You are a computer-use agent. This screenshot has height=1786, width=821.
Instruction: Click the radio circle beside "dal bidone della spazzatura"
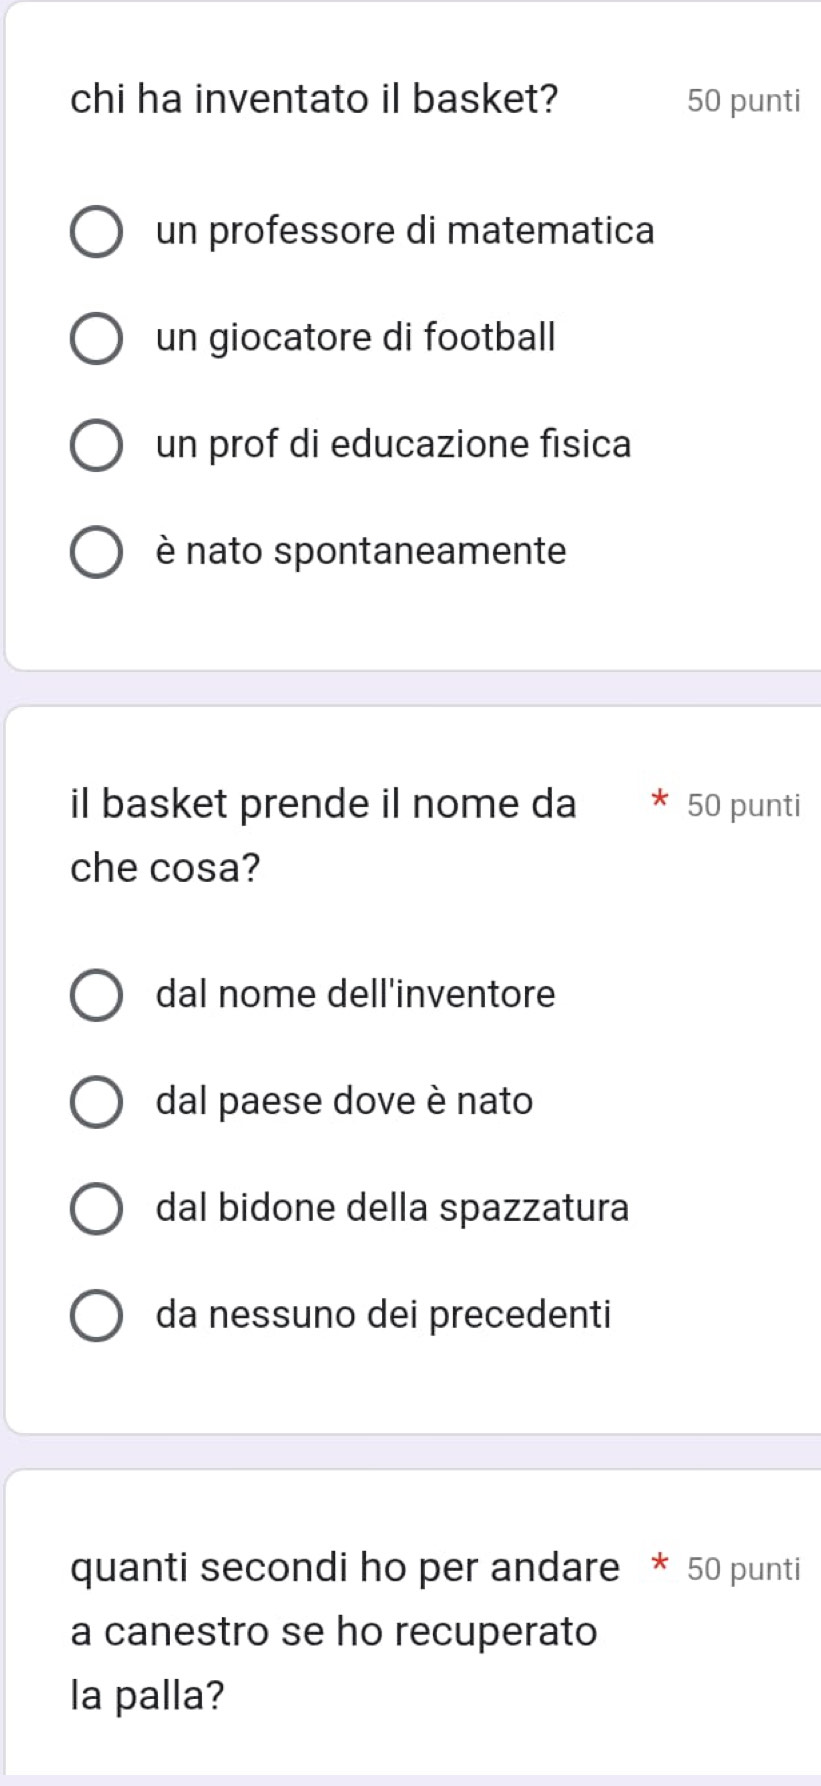click(97, 1208)
